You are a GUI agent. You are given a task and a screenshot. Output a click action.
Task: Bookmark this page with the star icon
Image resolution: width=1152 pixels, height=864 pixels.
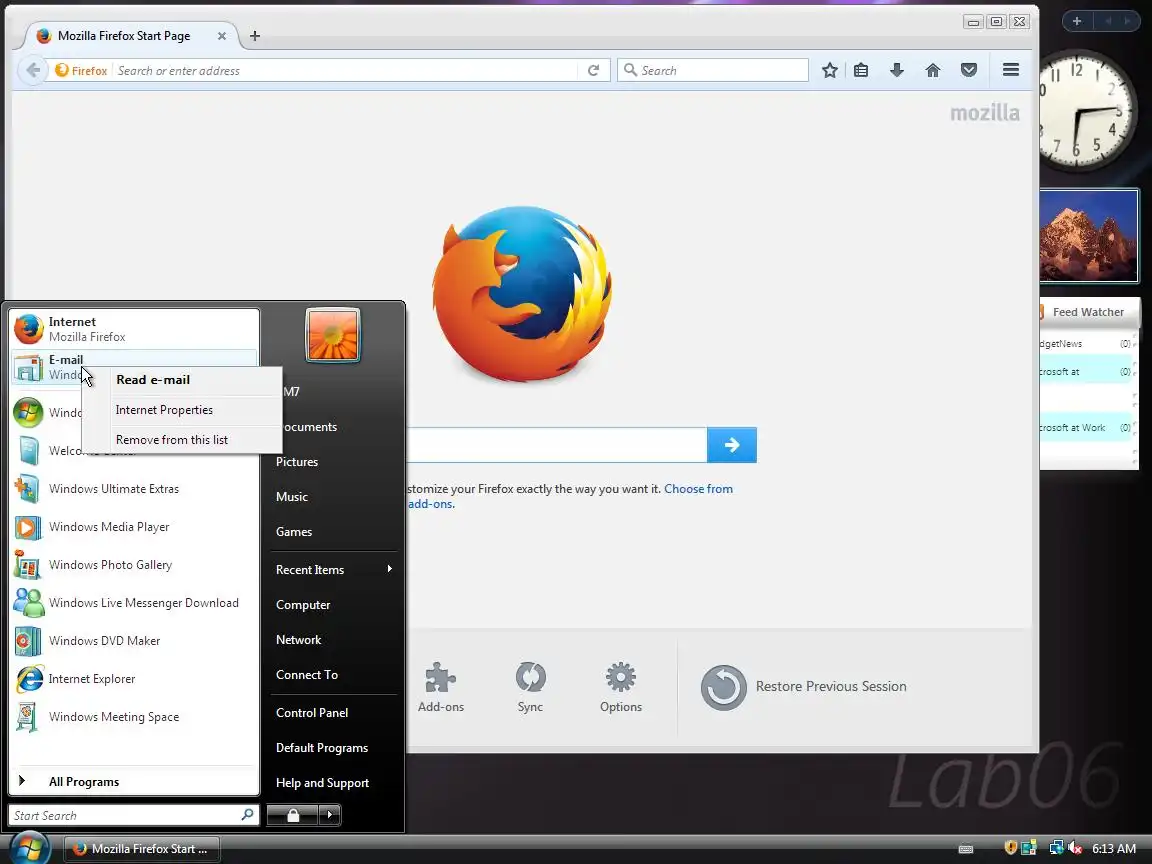tap(829, 71)
